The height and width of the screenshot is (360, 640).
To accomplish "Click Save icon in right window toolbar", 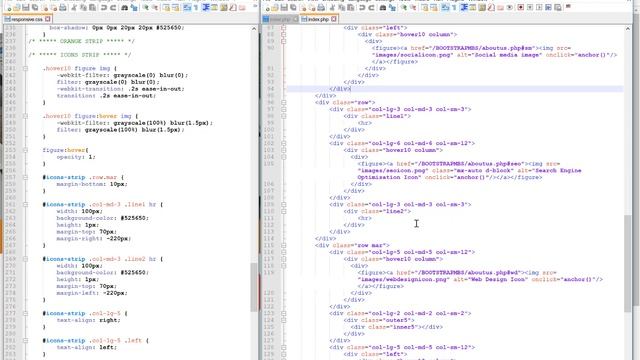I will pyautogui.click(x=284, y=7).
